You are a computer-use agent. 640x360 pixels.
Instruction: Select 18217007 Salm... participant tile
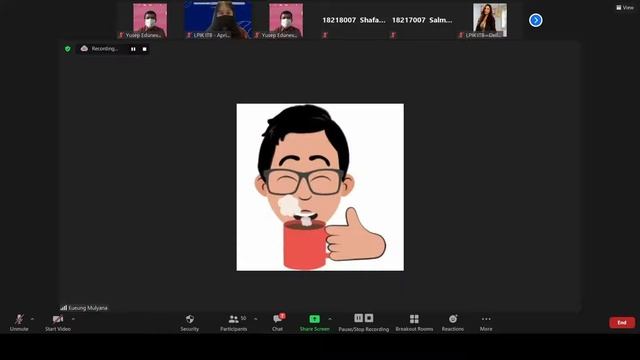click(x=422, y=20)
